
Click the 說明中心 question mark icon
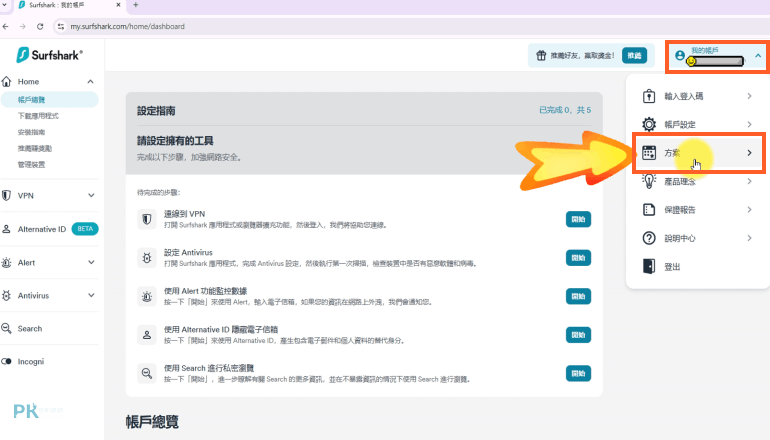click(649, 238)
